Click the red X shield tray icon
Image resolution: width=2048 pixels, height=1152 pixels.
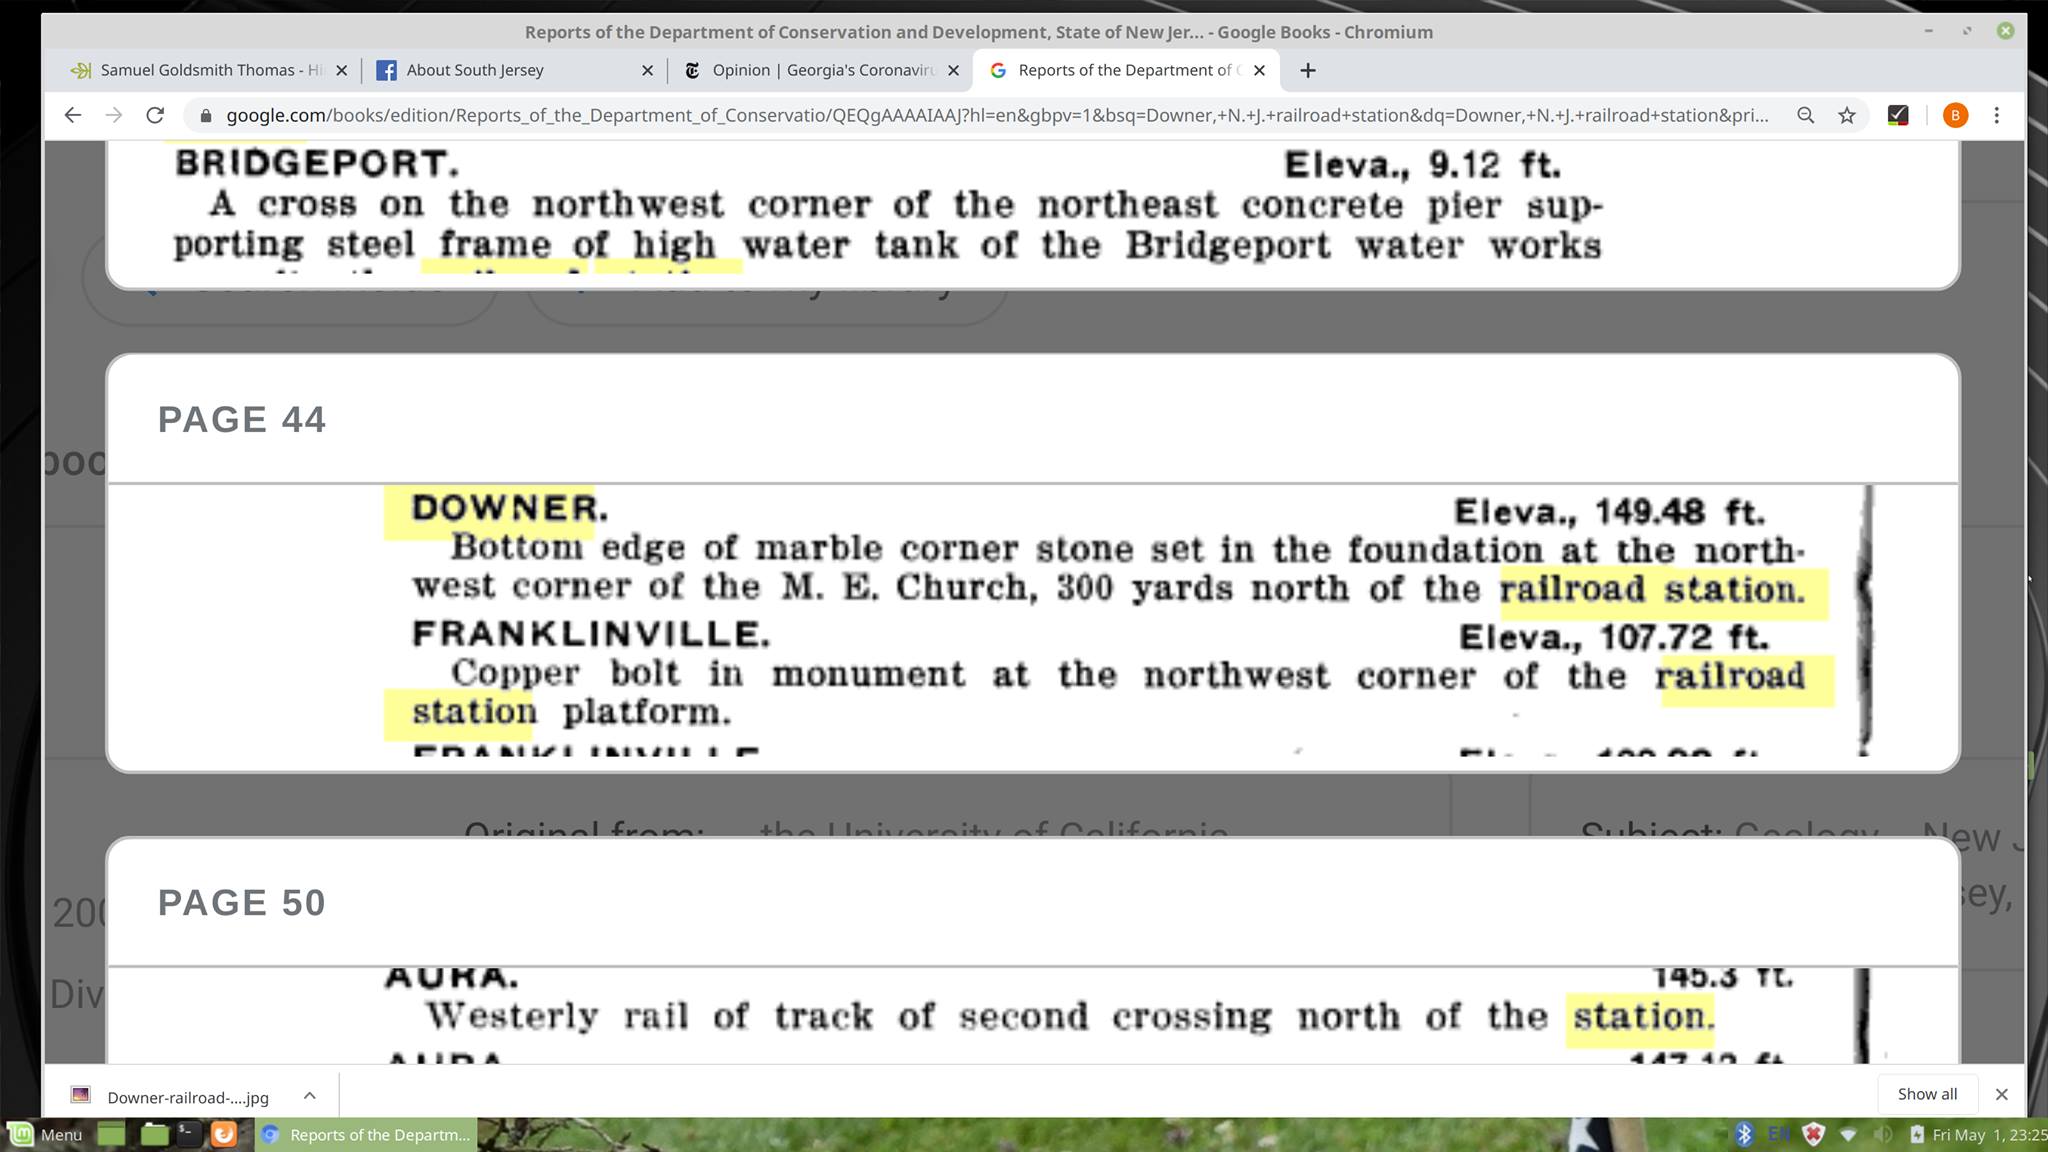tap(1813, 1134)
